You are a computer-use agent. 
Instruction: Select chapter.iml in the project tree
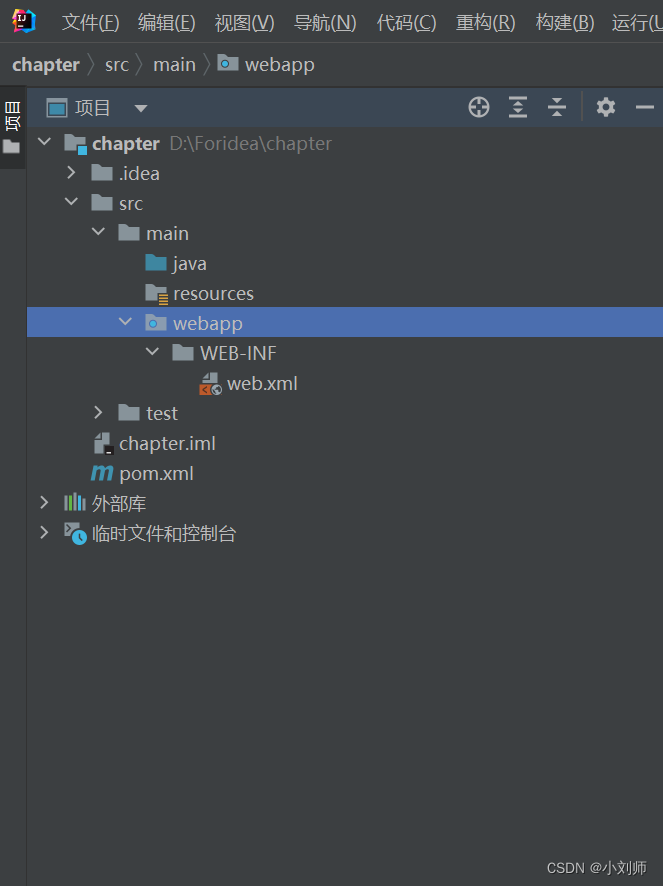166,442
